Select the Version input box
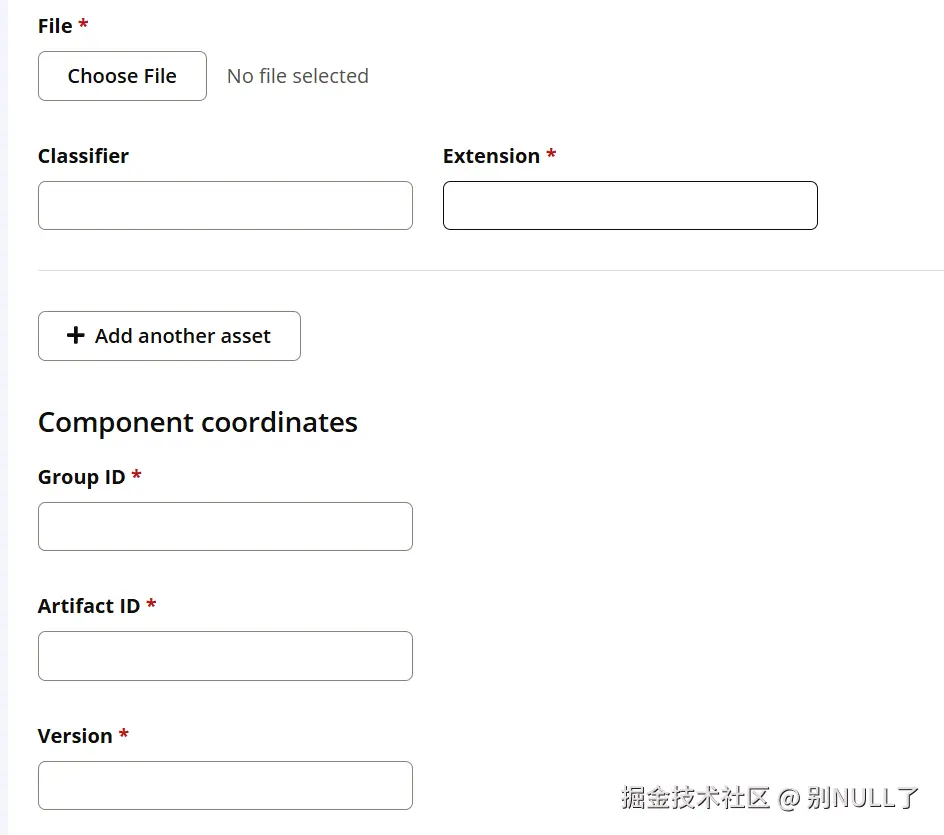 225,785
